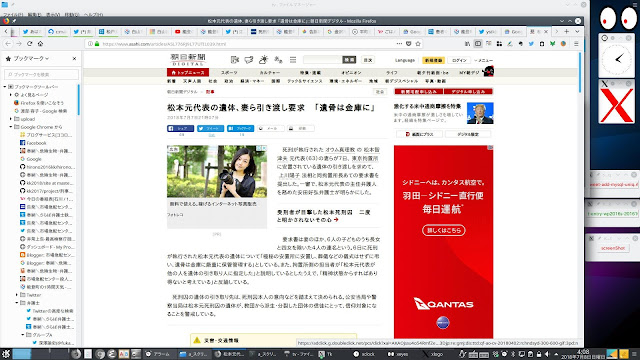Close the active article tab

point(546,31)
